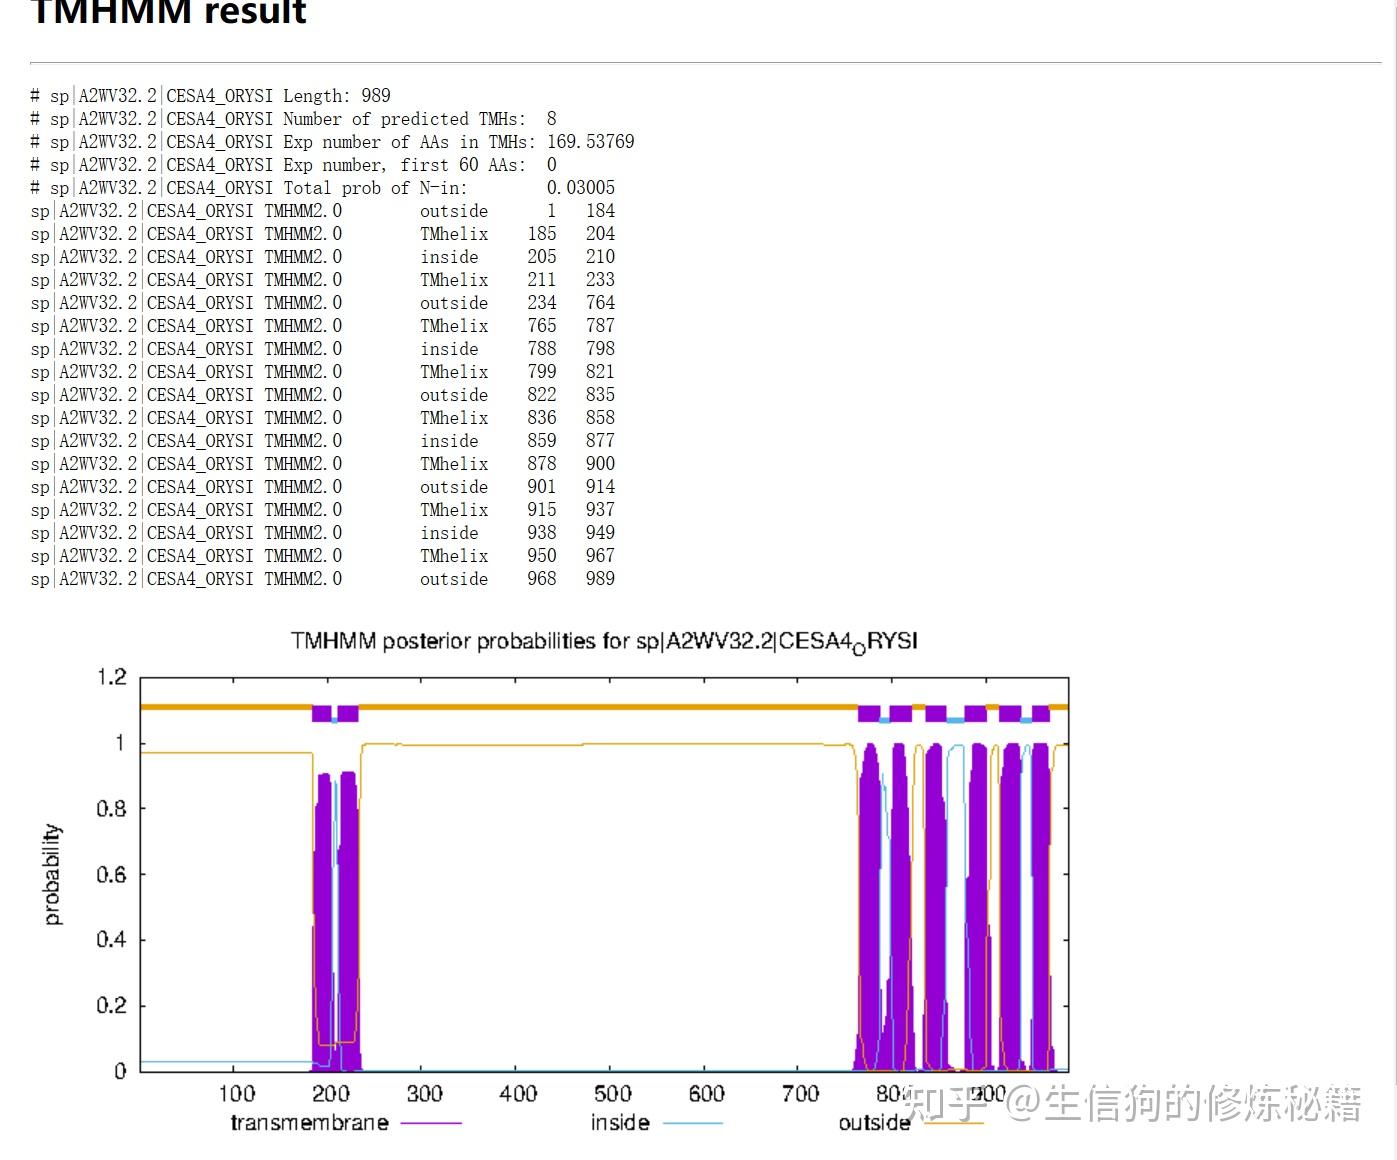1397x1160 pixels.
Task: Select the final end position "989" in the last row
Action: [600, 579]
